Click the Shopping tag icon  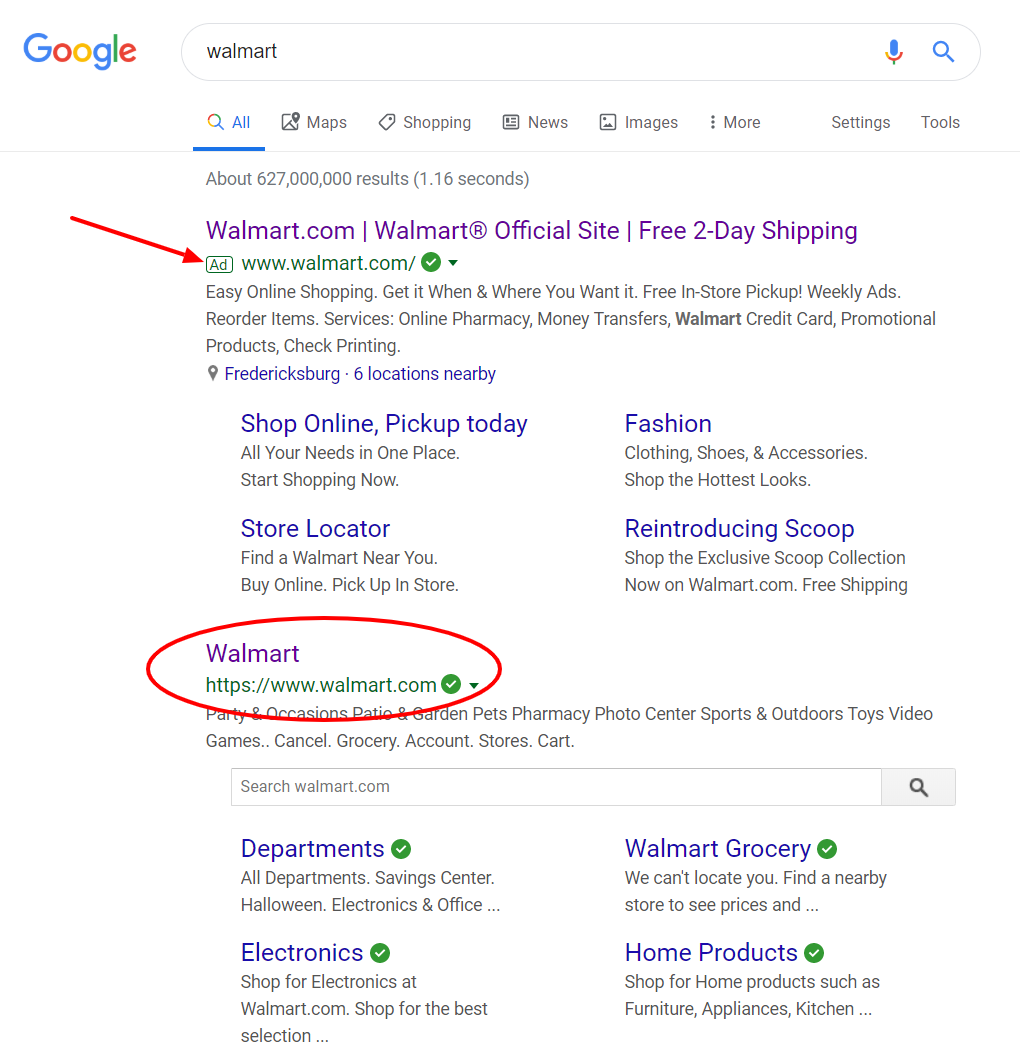(387, 122)
